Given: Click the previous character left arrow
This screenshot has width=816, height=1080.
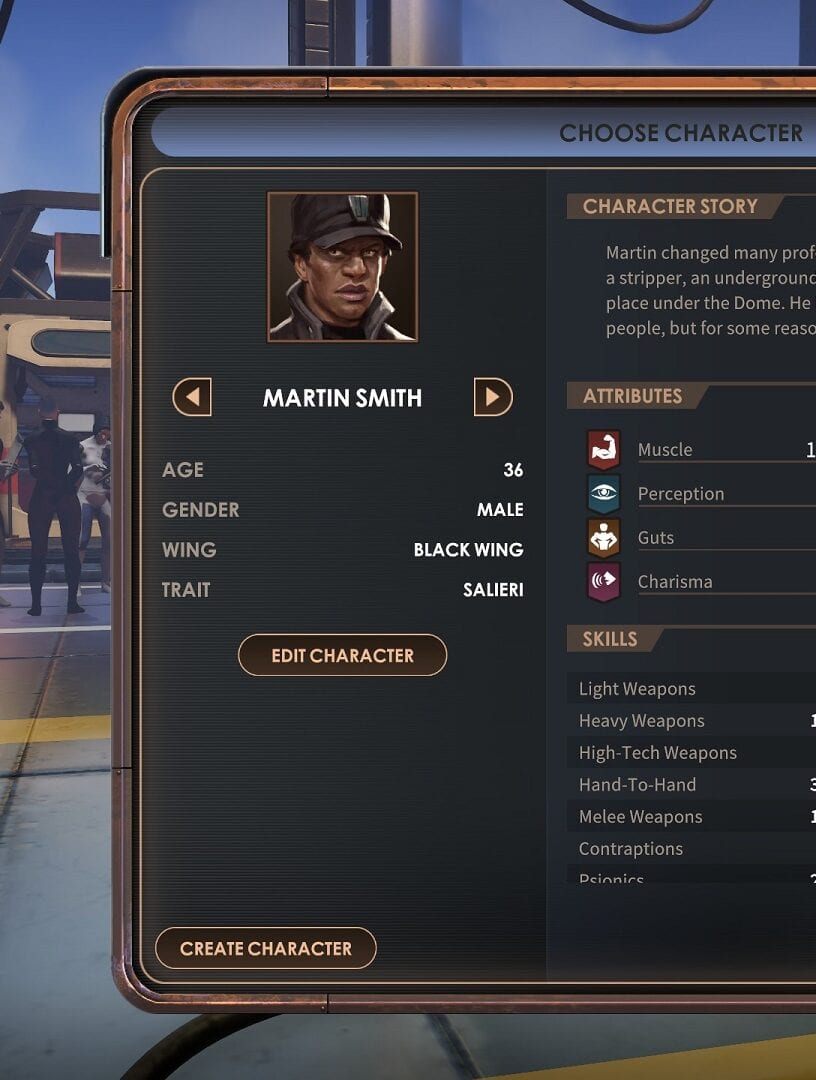Looking at the screenshot, I should (x=192, y=397).
